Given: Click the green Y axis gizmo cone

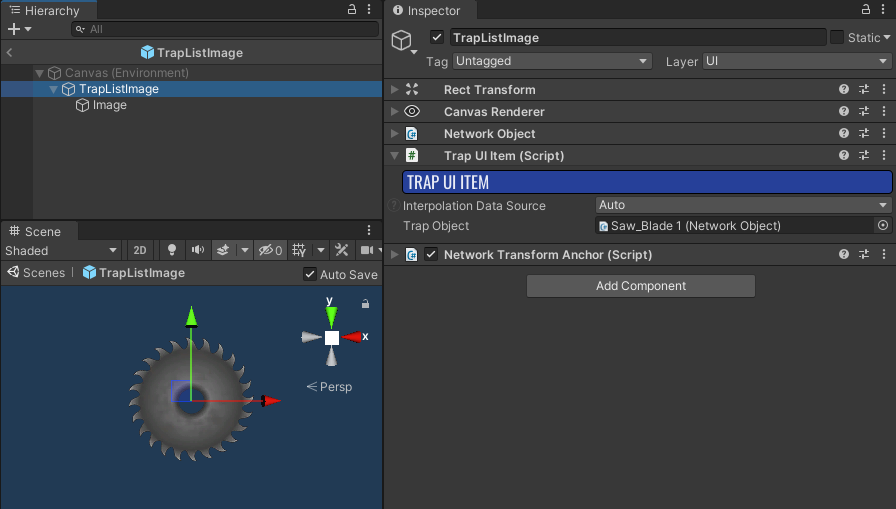Looking at the screenshot, I should coord(331,317).
